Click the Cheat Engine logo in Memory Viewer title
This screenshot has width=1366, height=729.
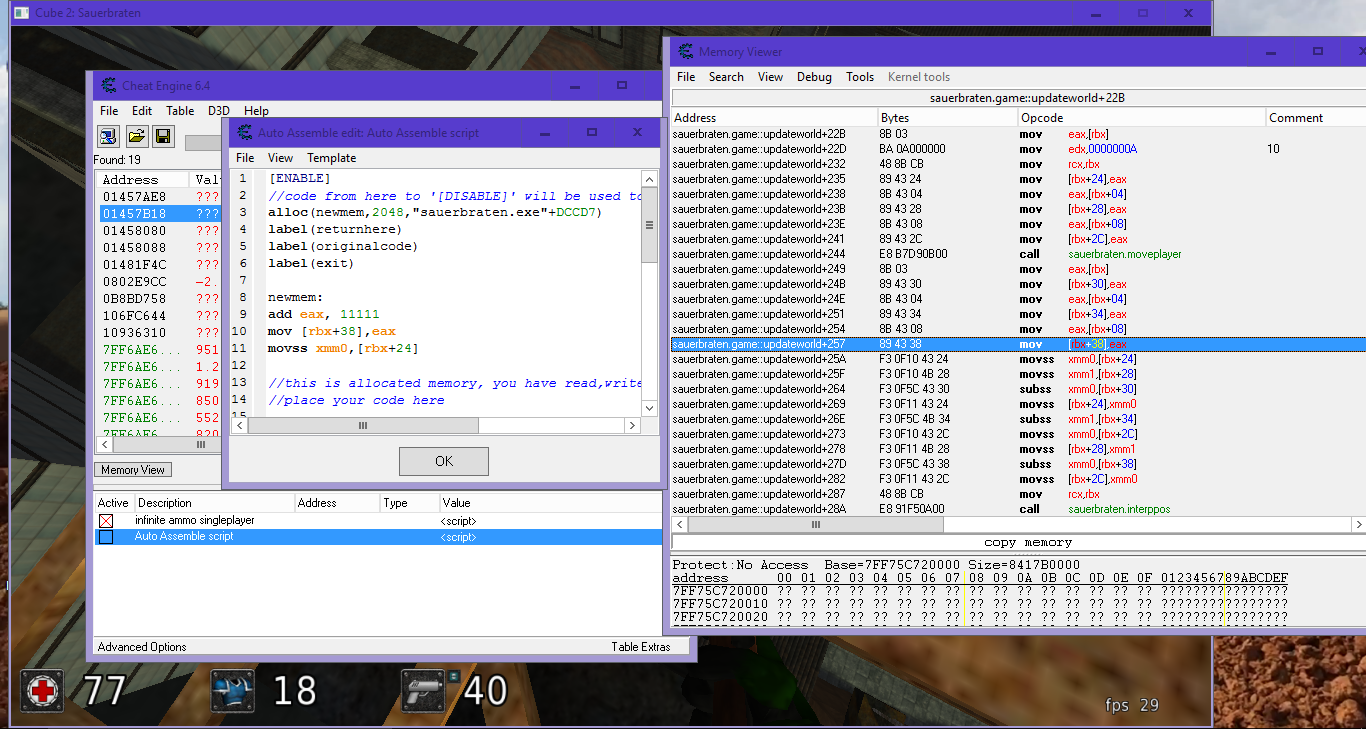[x=685, y=52]
